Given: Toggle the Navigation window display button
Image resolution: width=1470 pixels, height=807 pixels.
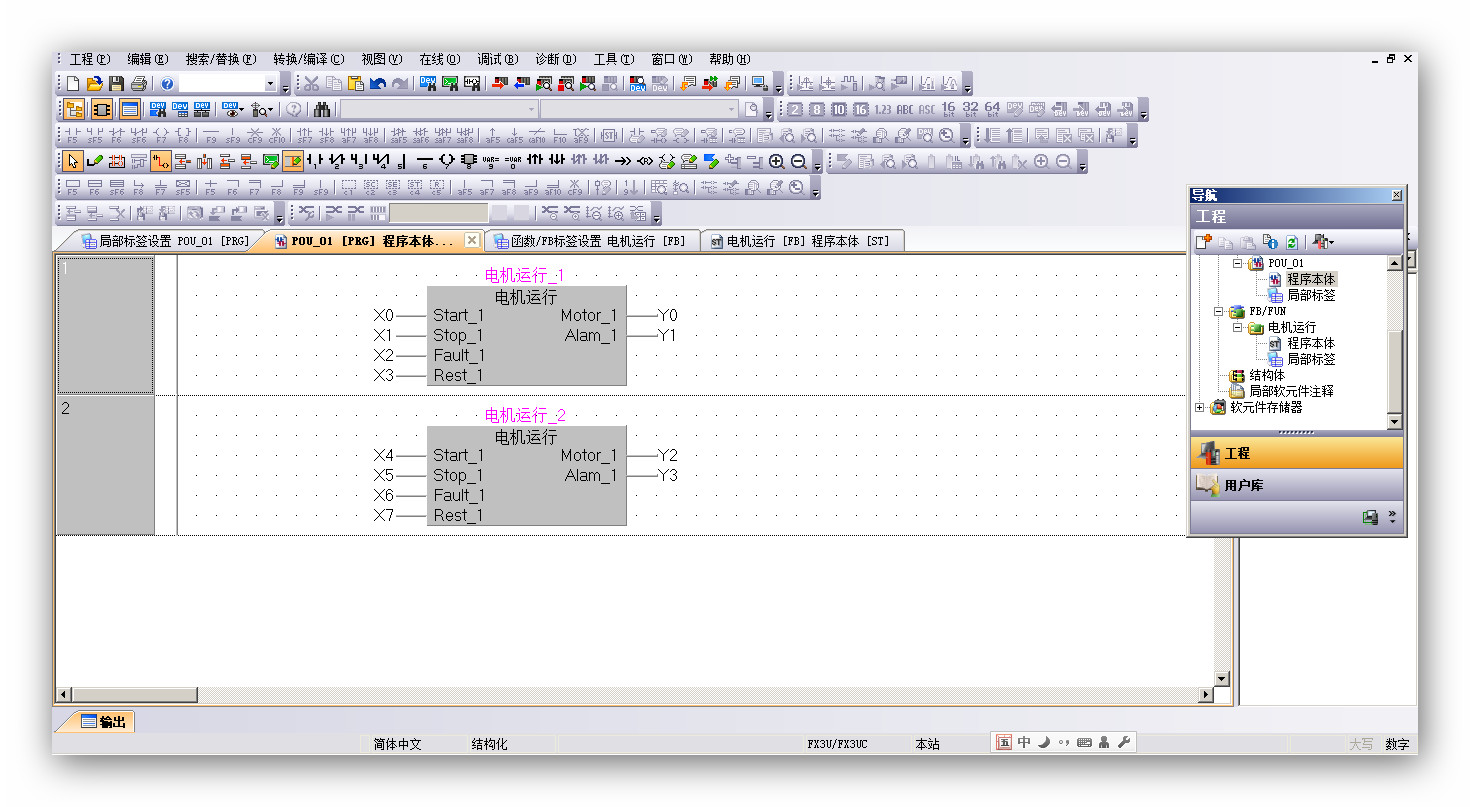Looking at the screenshot, I should [x=73, y=110].
